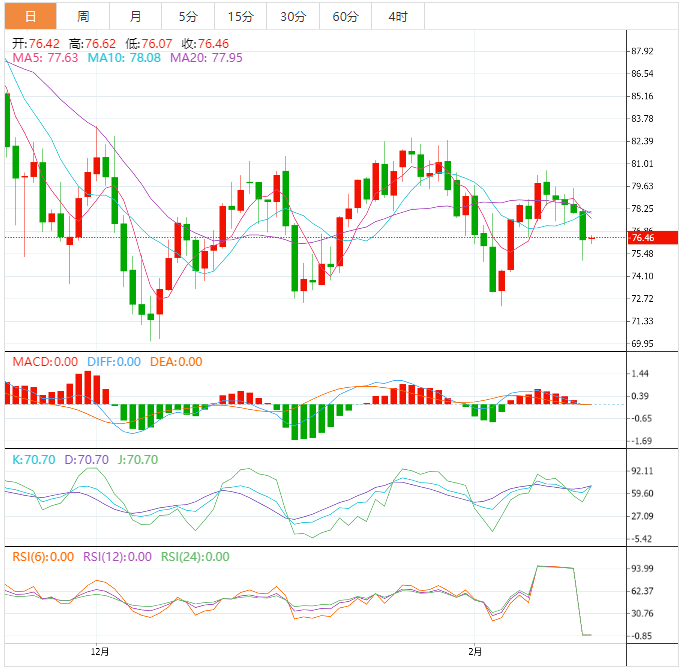This screenshot has width=682, height=672.
Task: Click the 12月 date marker on time axis
Action: (x=99, y=652)
